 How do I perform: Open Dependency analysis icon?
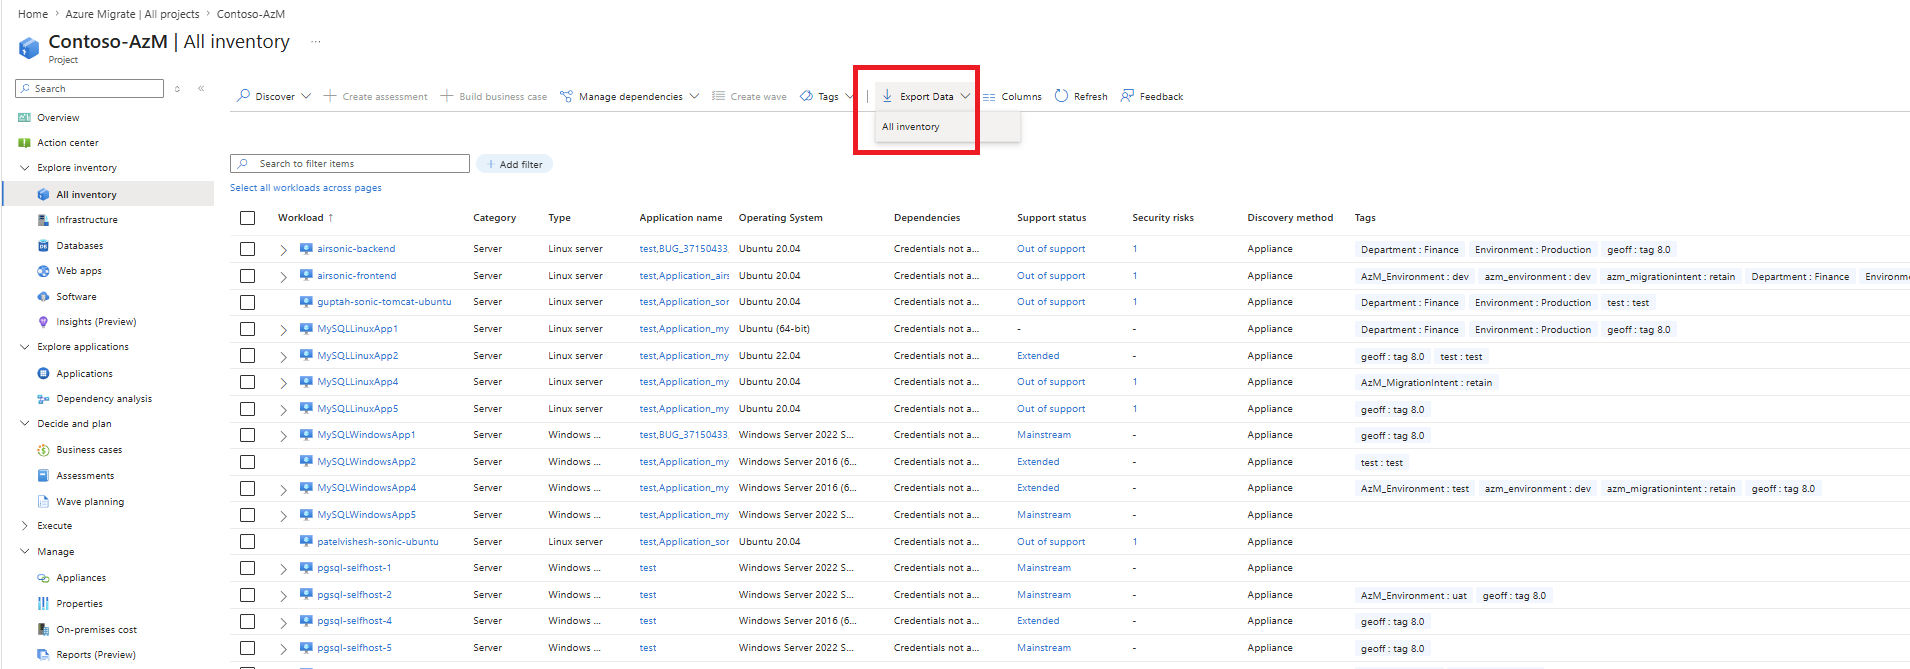43,399
